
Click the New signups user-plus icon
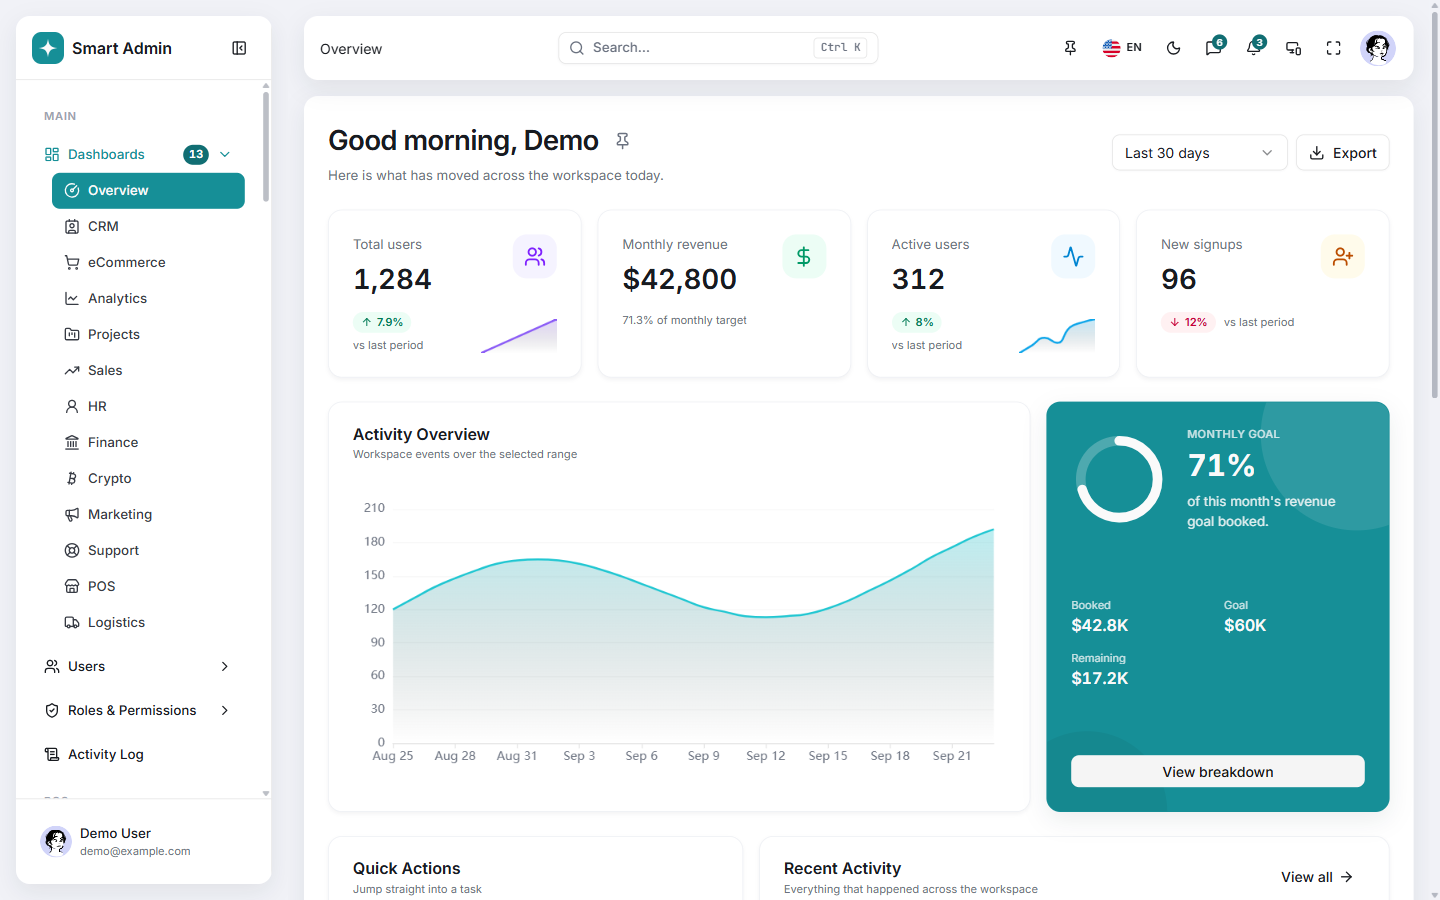click(1343, 257)
